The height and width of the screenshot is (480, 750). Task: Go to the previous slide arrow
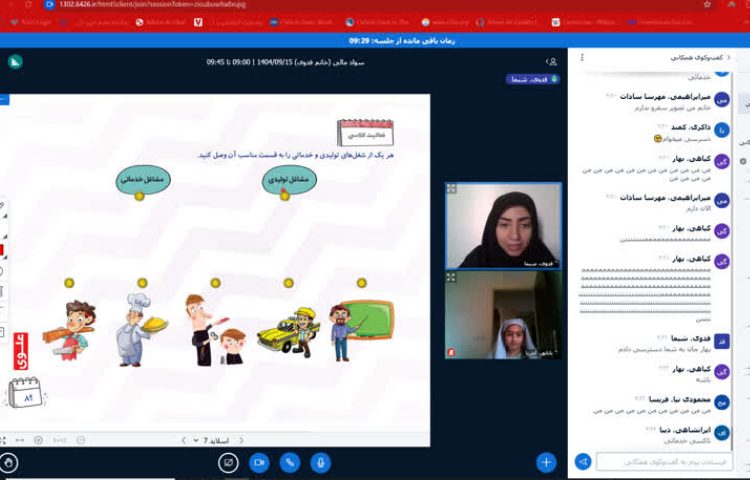click(x=240, y=440)
